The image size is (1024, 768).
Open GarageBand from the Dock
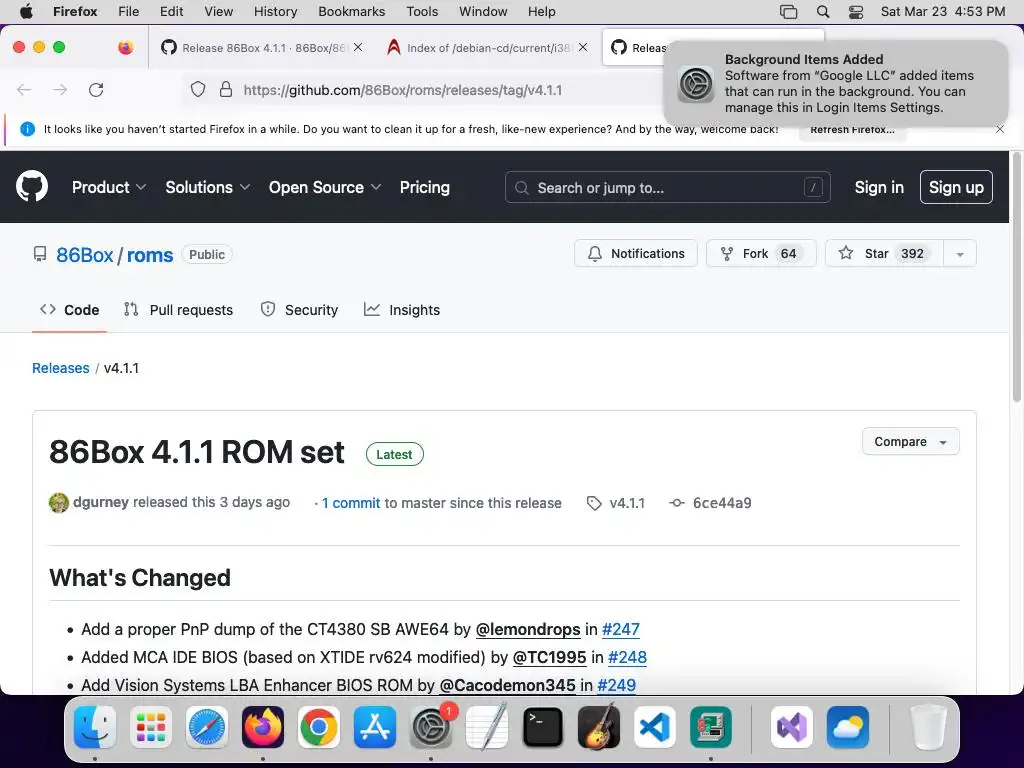click(x=599, y=727)
